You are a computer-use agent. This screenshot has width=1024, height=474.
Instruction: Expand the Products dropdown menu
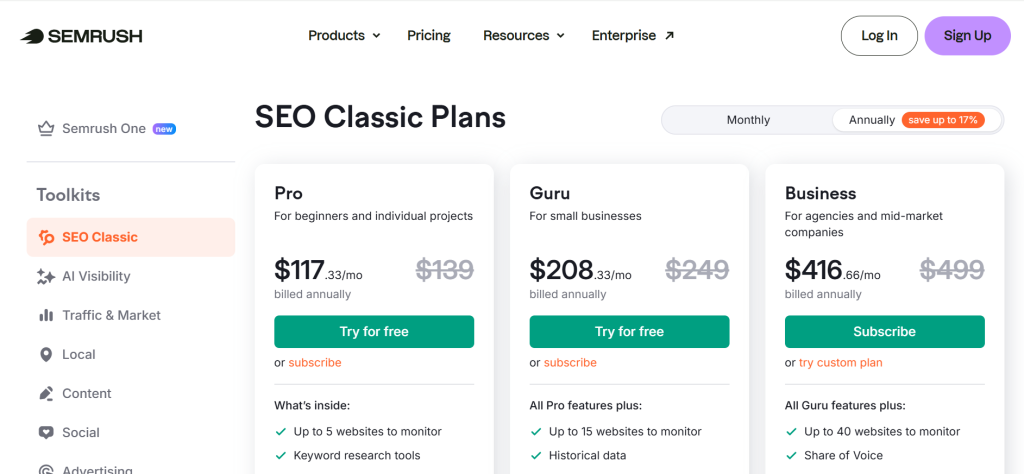coord(344,36)
